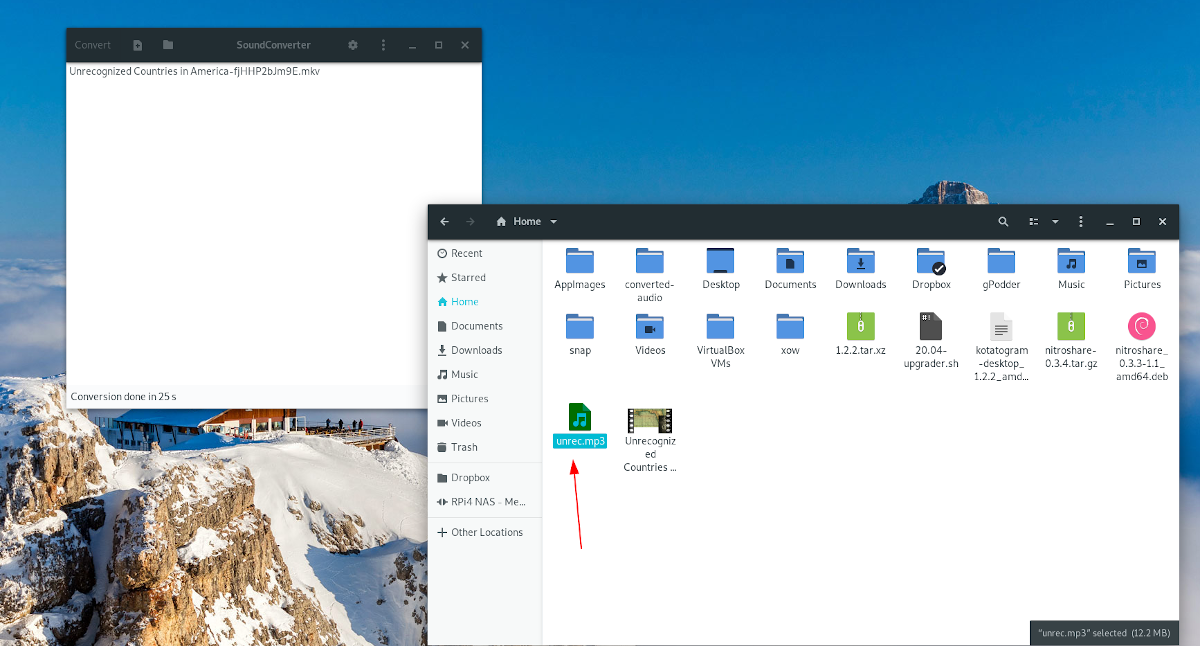Maximize the file manager window

tap(1136, 221)
